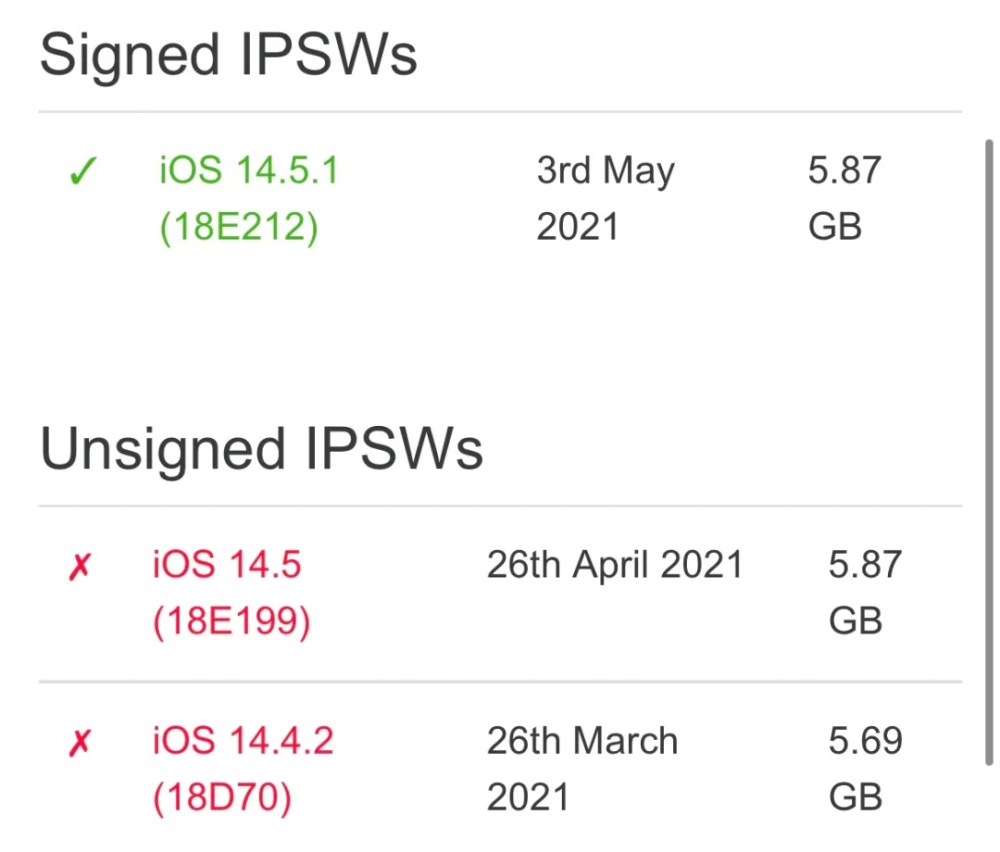Select the signed iOS 14.5.1 table row
Image resolution: width=1000 pixels, height=852 pixels.
(x=500, y=198)
